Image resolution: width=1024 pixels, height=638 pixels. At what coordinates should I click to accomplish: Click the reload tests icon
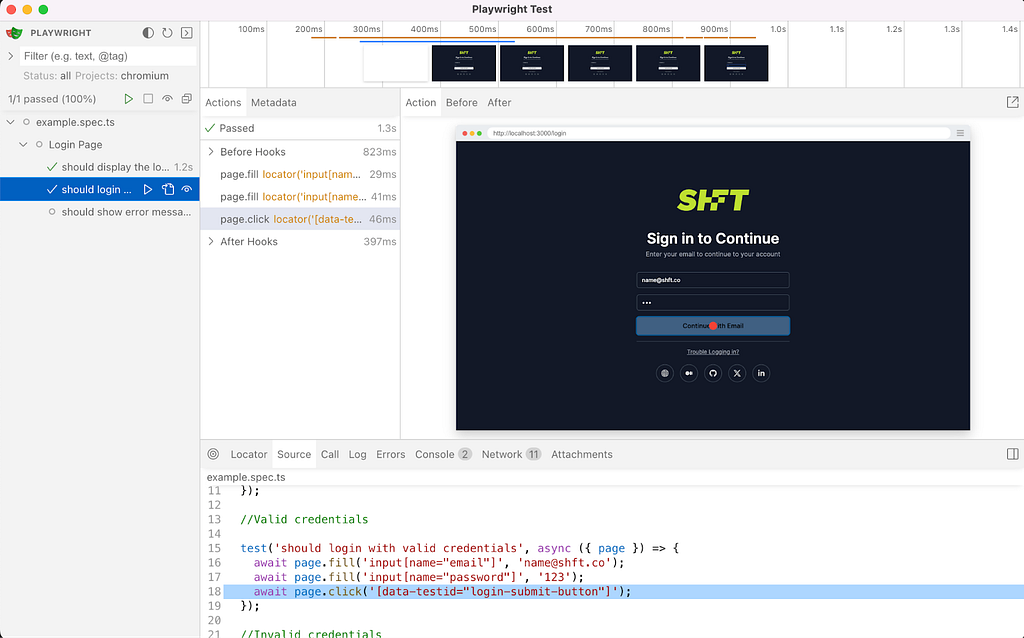click(x=167, y=33)
